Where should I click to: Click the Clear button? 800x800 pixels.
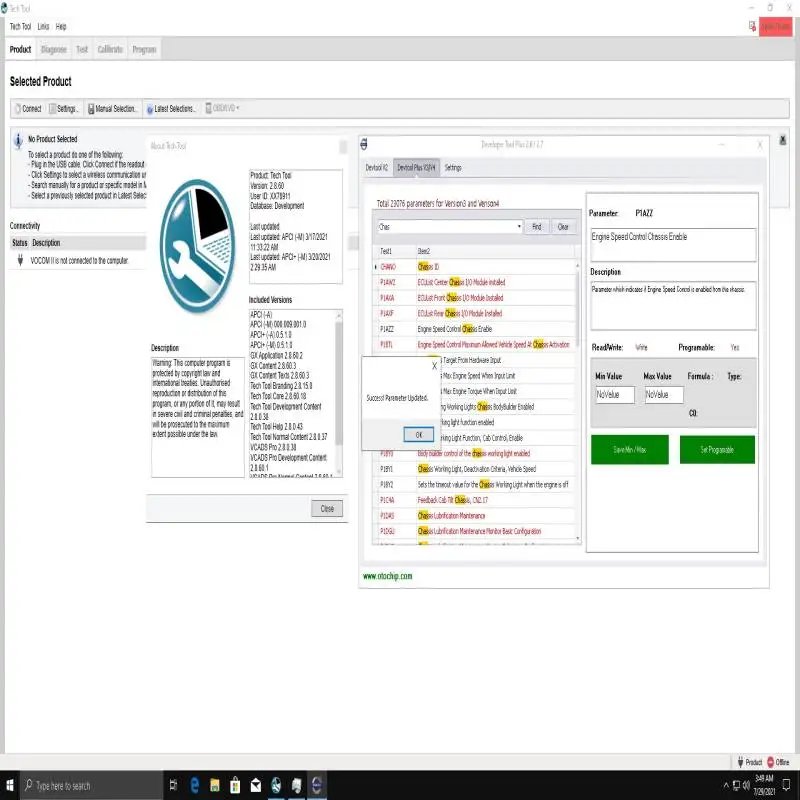[x=563, y=227]
